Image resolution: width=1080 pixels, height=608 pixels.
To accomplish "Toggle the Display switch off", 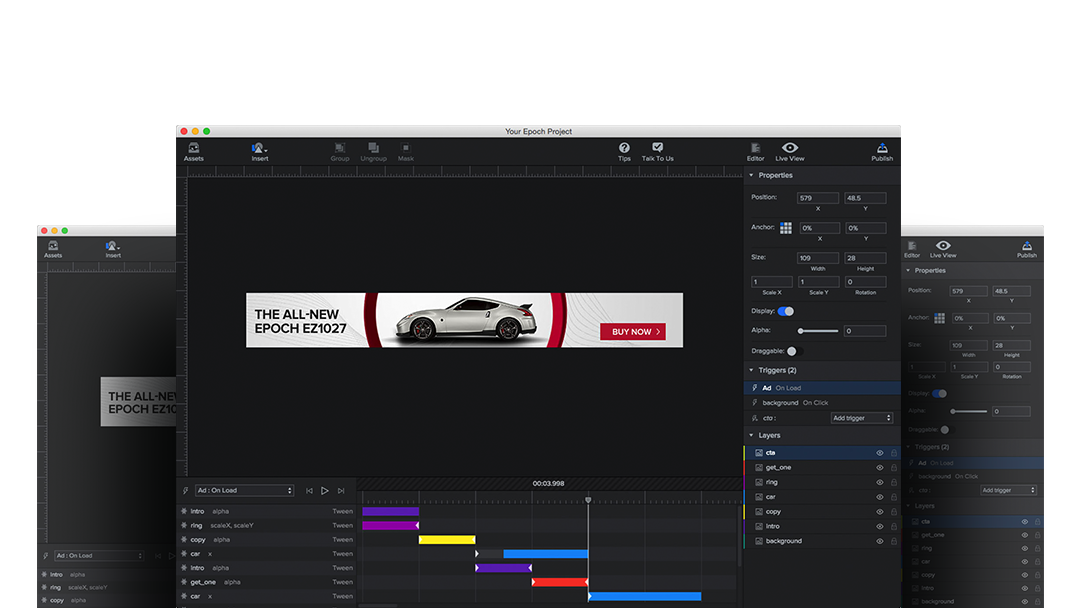I will coord(784,311).
